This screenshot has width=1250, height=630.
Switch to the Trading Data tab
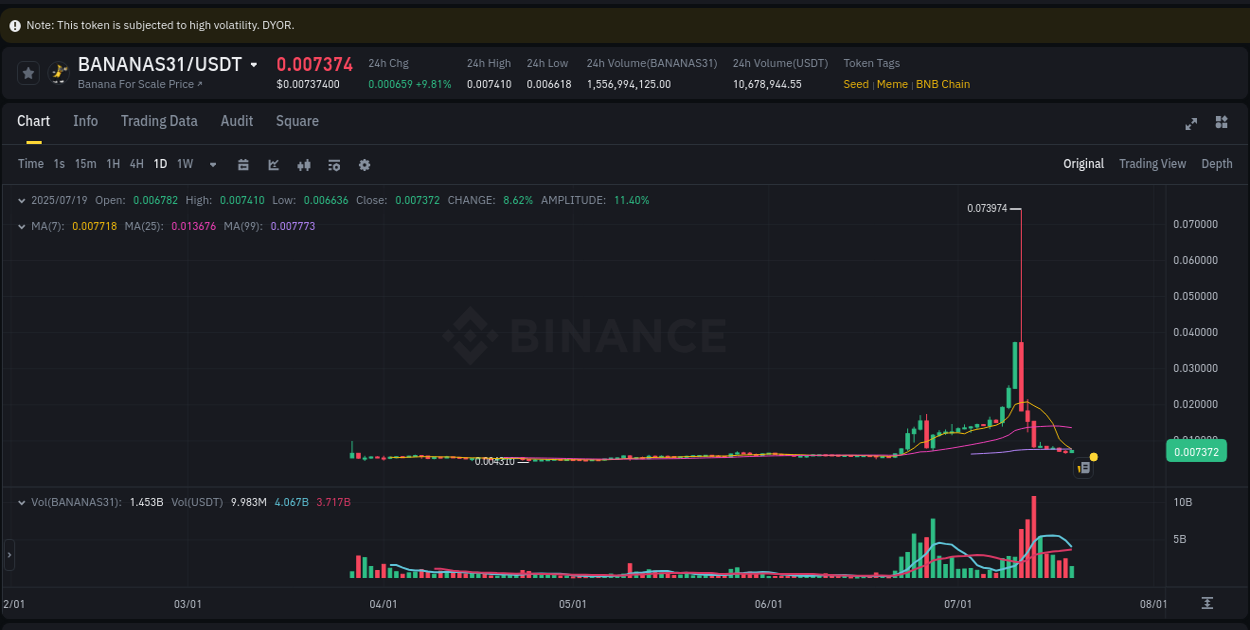tap(159, 121)
